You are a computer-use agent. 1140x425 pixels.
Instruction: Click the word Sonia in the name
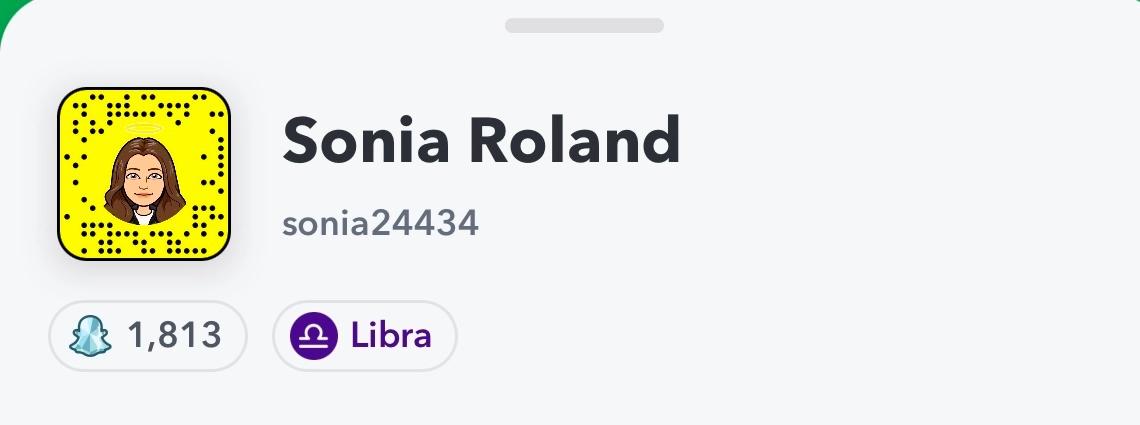point(367,140)
